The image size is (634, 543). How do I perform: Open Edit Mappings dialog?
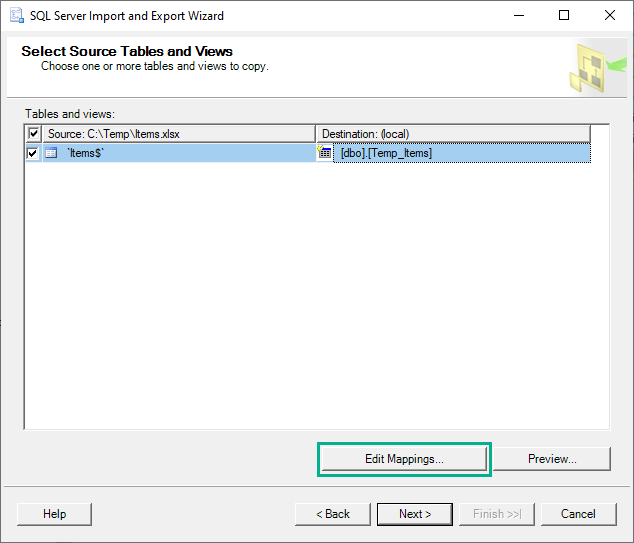[x=404, y=459]
